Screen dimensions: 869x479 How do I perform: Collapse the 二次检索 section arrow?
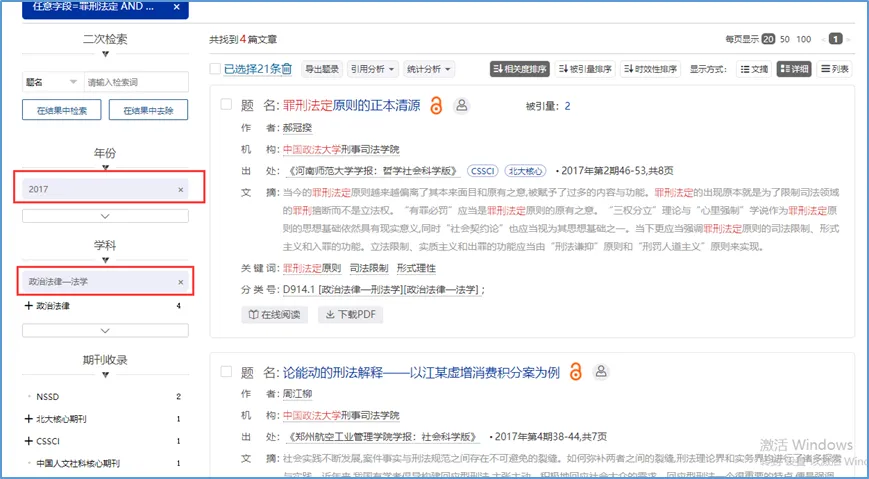pyautogui.click(x=105, y=54)
